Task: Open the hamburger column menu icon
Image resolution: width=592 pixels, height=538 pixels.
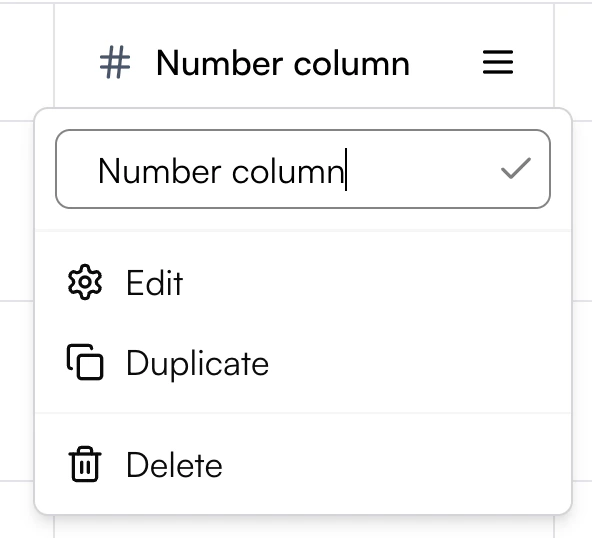Action: (498, 62)
